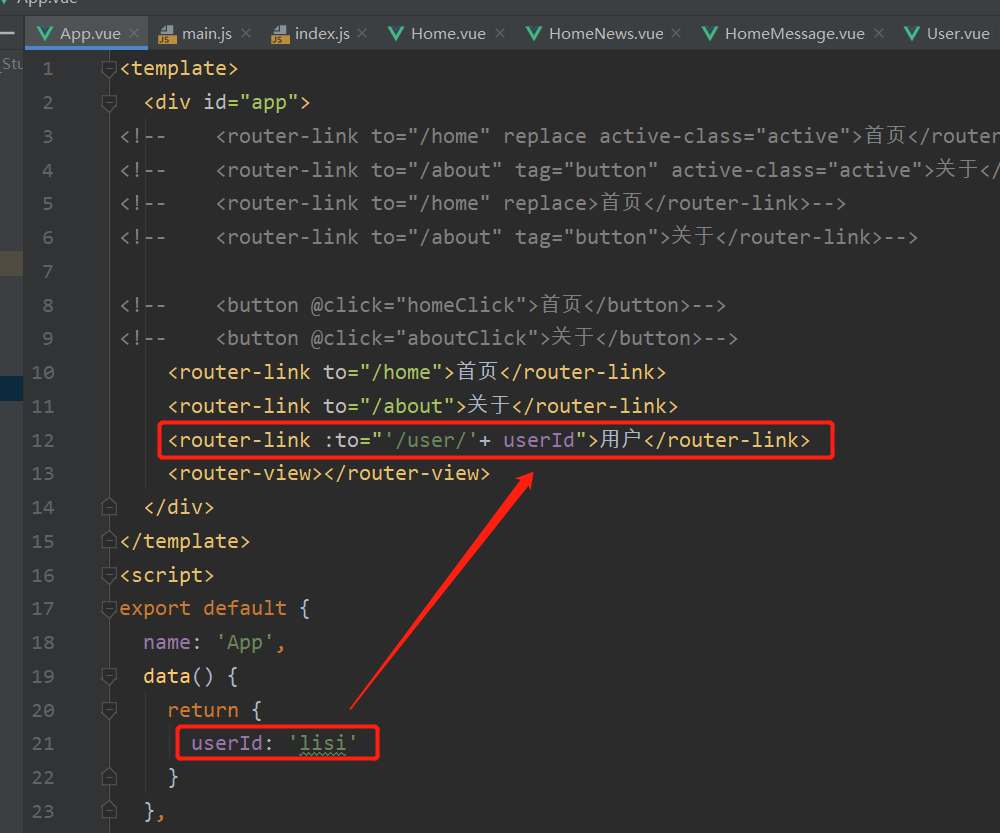Click the data() method declaration

[190, 676]
